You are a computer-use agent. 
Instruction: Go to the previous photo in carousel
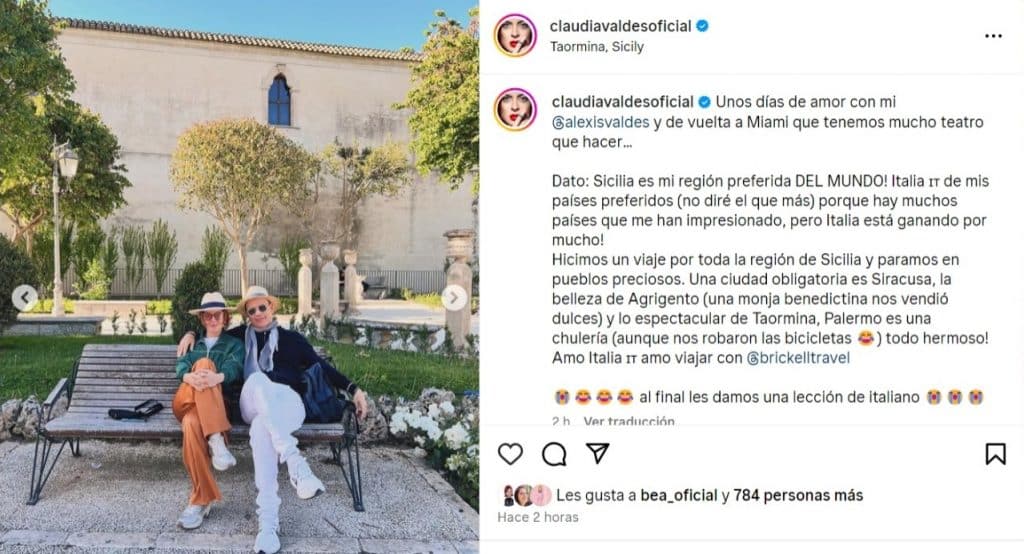click(x=25, y=298)
